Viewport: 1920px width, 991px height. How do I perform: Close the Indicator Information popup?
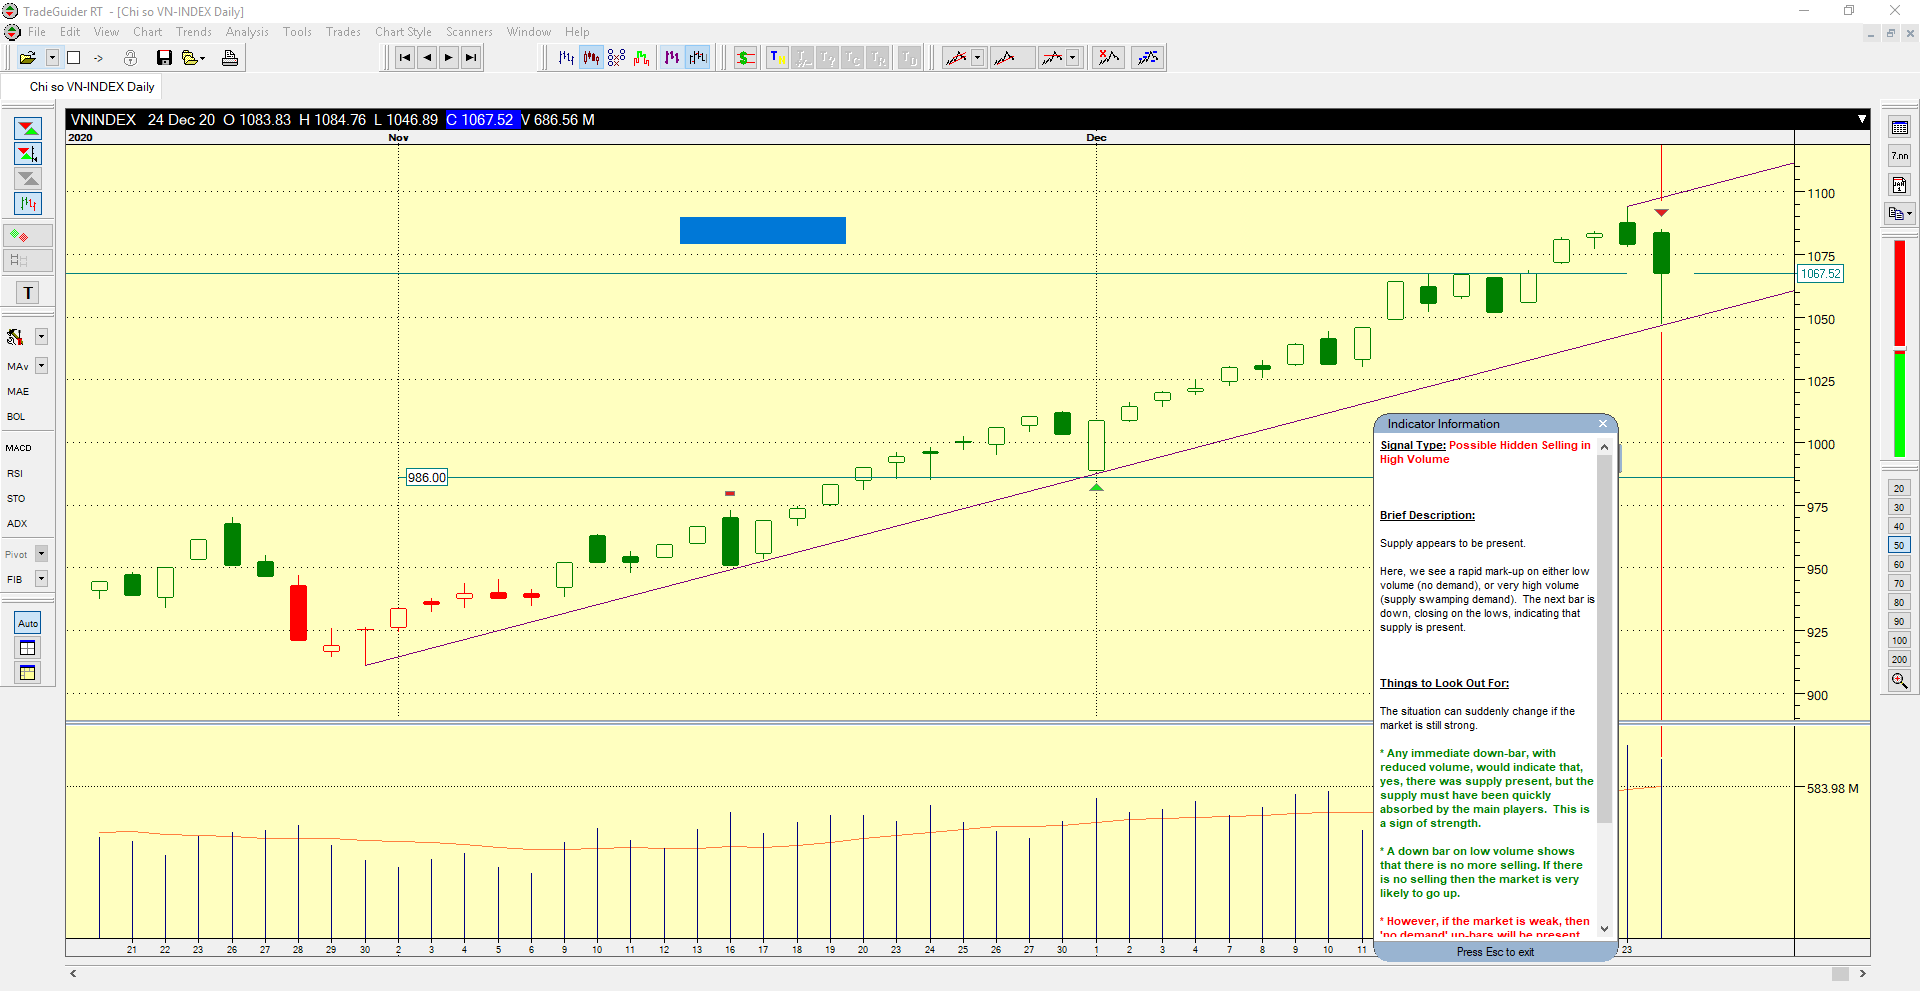pyautogui.click(x=1602, y=424)
